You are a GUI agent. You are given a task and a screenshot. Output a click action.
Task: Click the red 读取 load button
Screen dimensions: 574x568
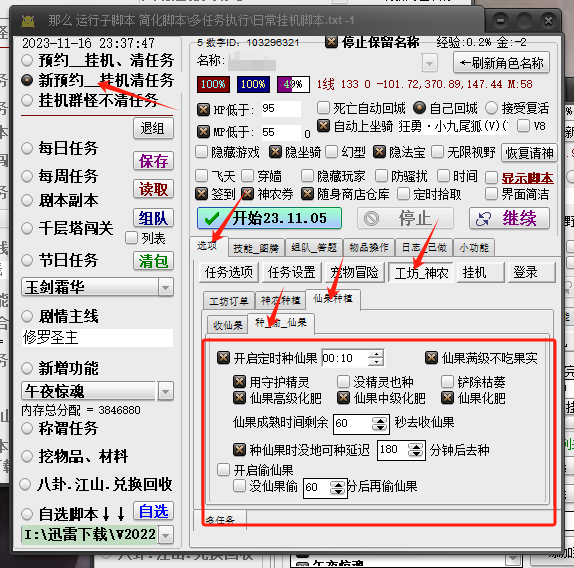[153, 189]
